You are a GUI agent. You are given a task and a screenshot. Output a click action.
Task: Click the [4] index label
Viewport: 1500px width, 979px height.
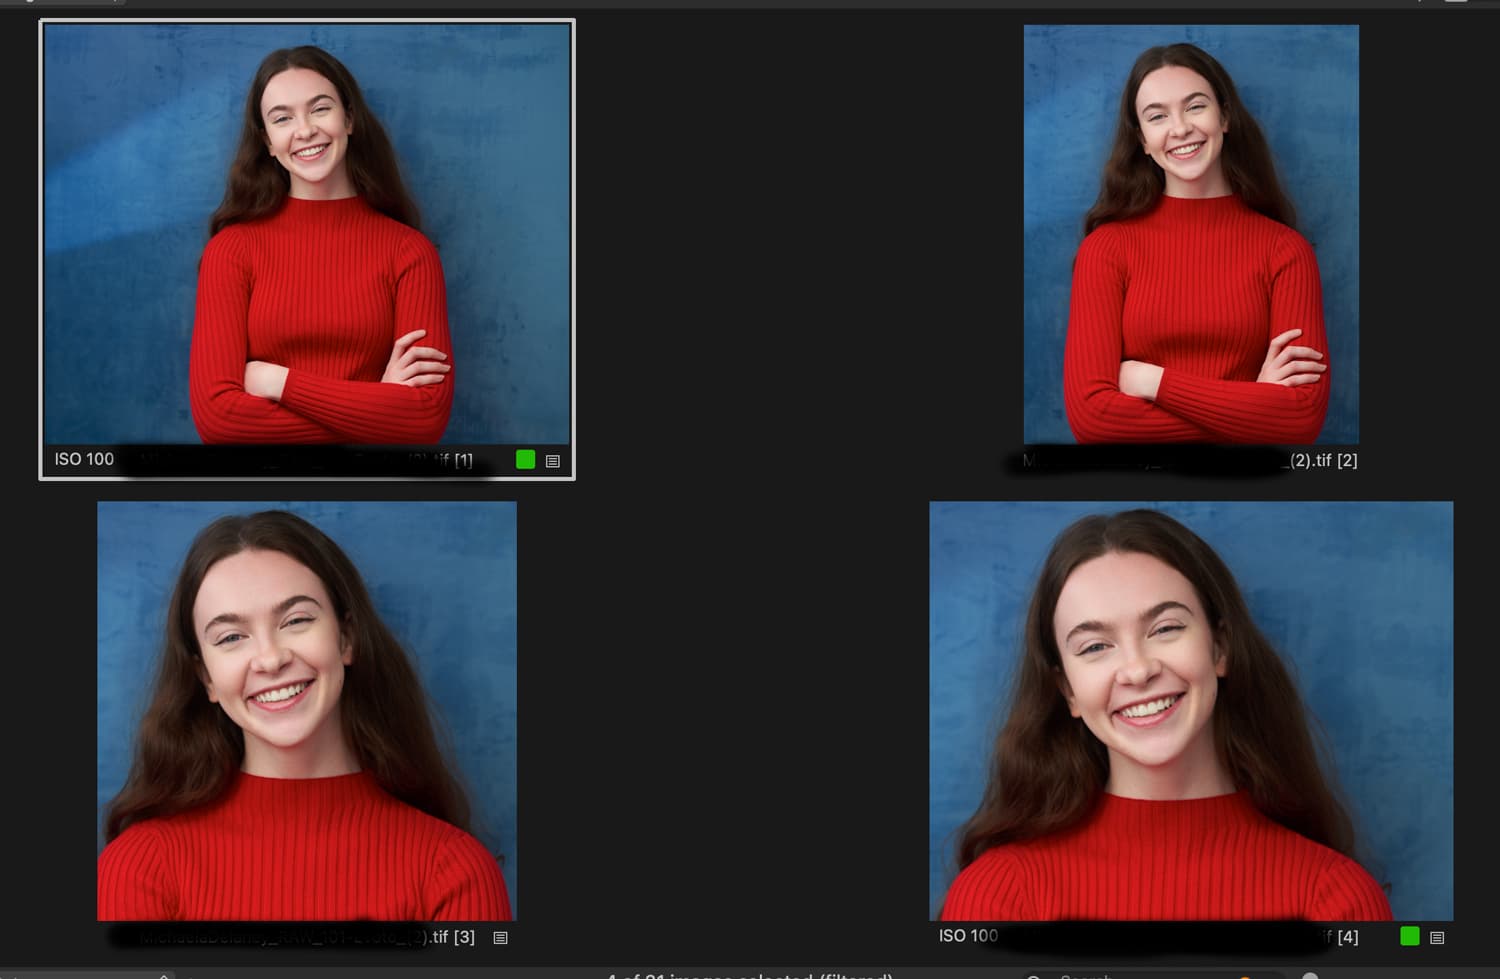[1348, 937]
